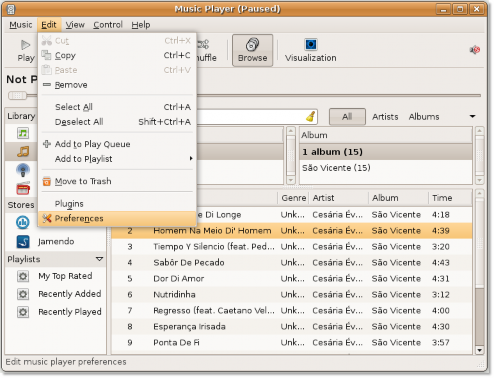Select the '1 album (15)' entry
The width and height of the screenshot is (494, 378).
386,152
